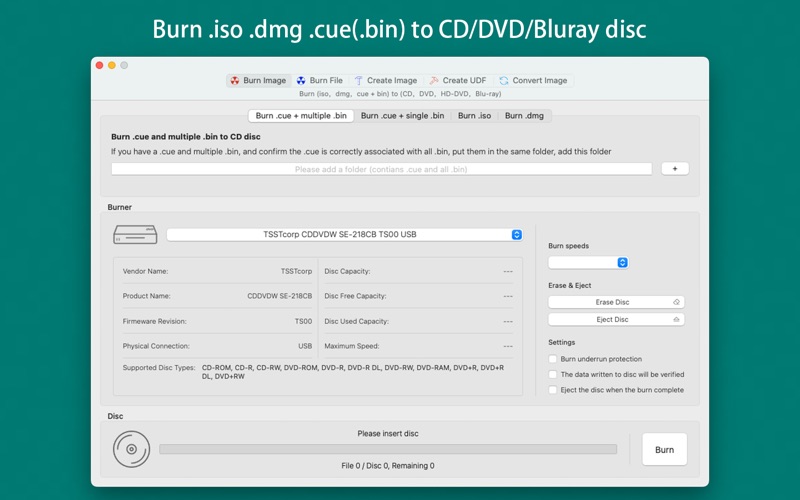This screenshot has height=500, width=800.
Task: Open the Create Image mode
Action: click(x=386, y=81)
